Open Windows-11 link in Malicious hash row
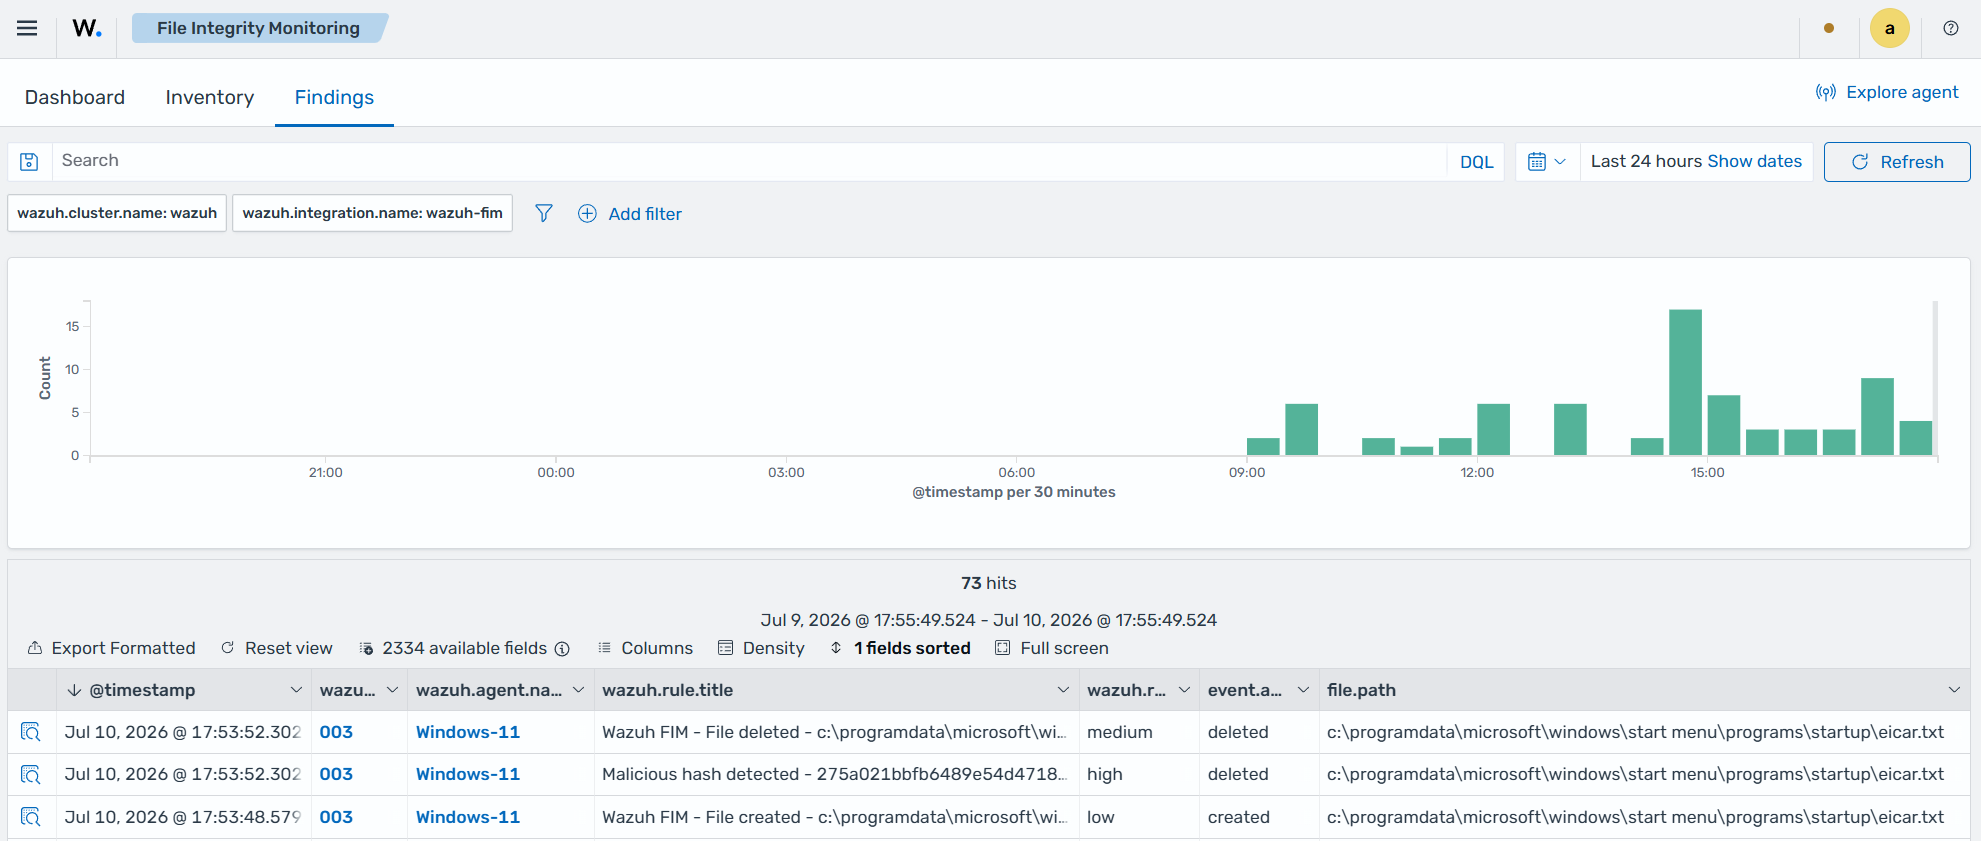The image size is (1981, 841). click(468, 774)
